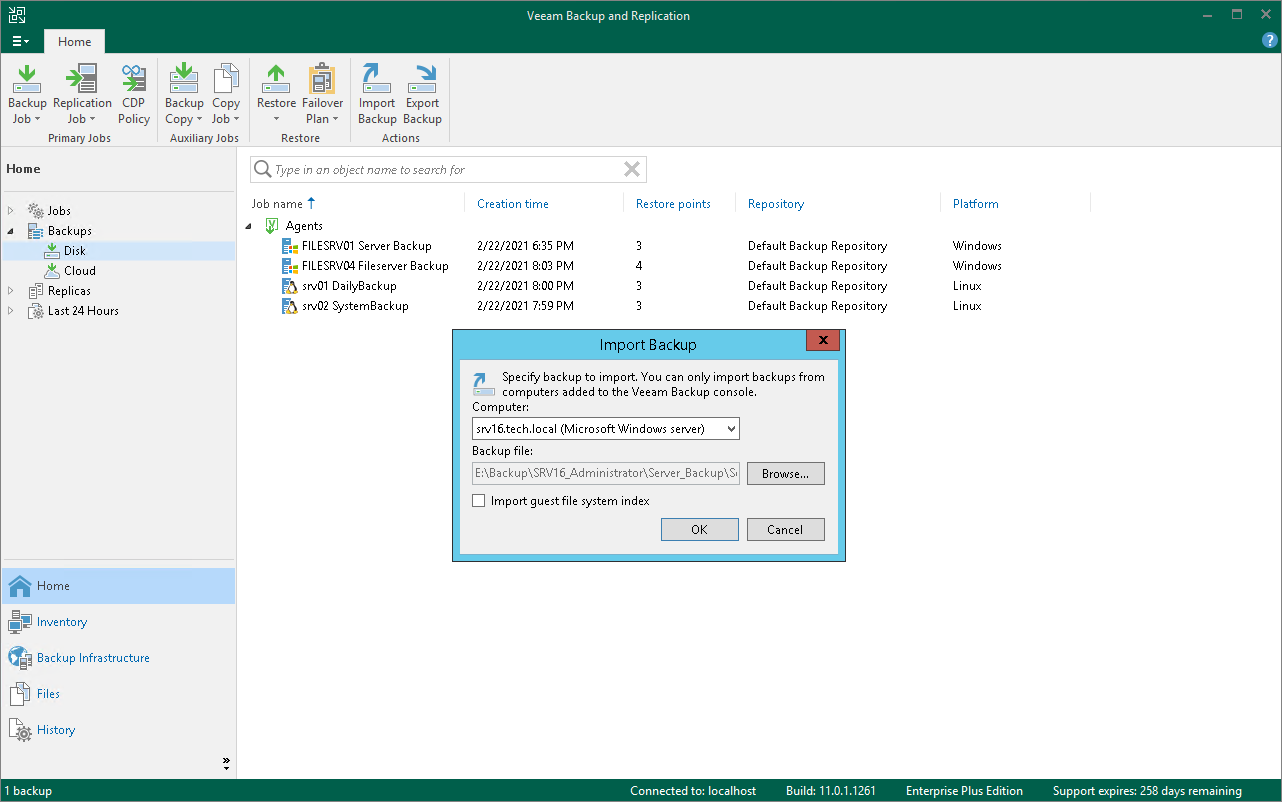Viewport: 1282px width, 802px height.
Task: Click Windows platform cell for FILESRV04
Action: pyautogui.click(x=977, y=266)
